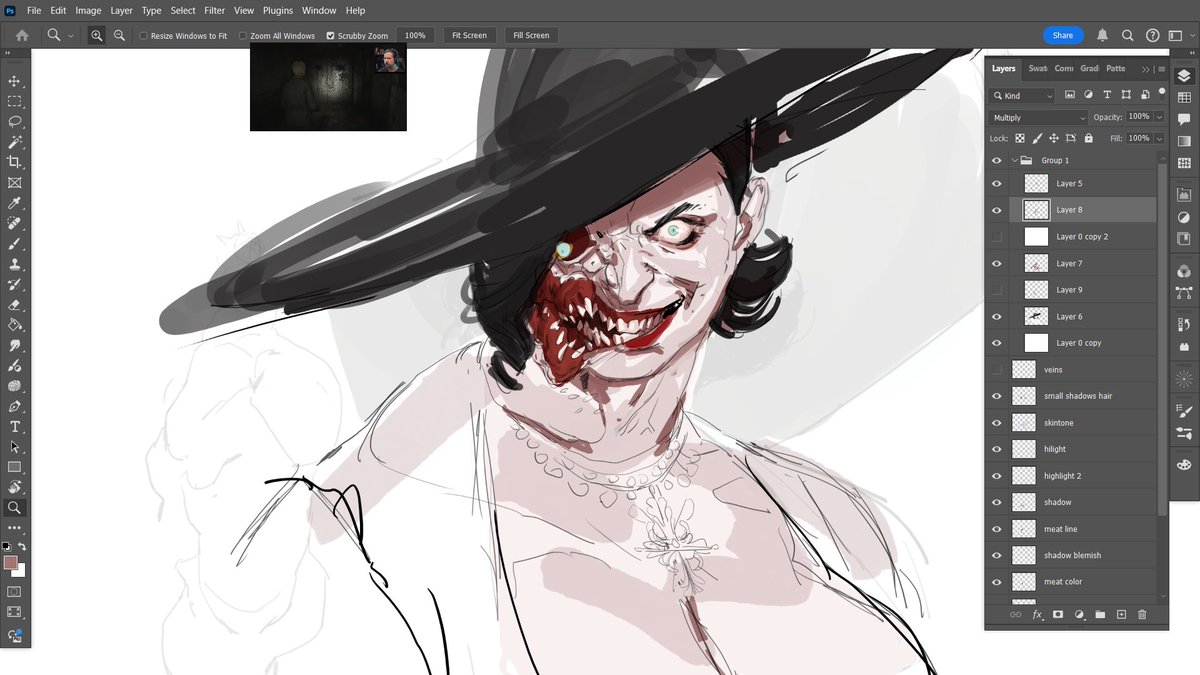Viewport: 1200px width, 675px height.
Task: Lock all attributes with padlock icon
Action: tap(1088, 139)
